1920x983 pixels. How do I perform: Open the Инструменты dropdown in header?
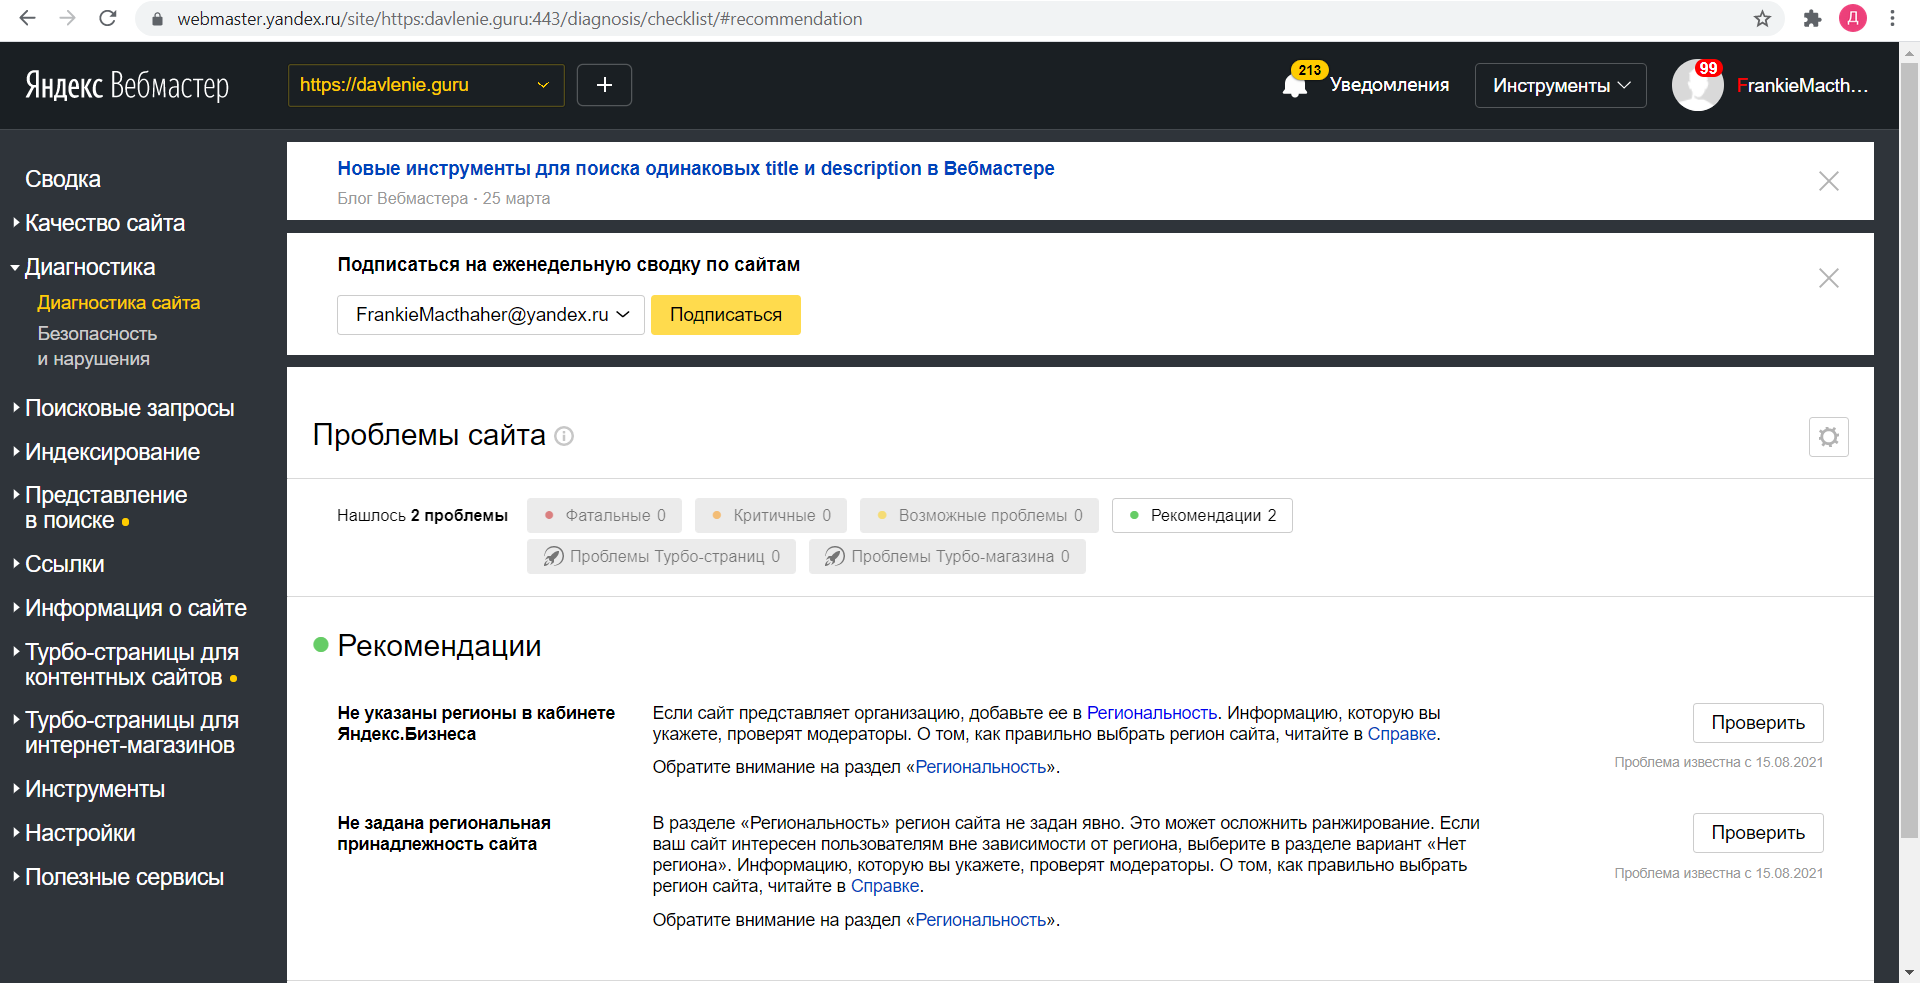[1560, 86]
